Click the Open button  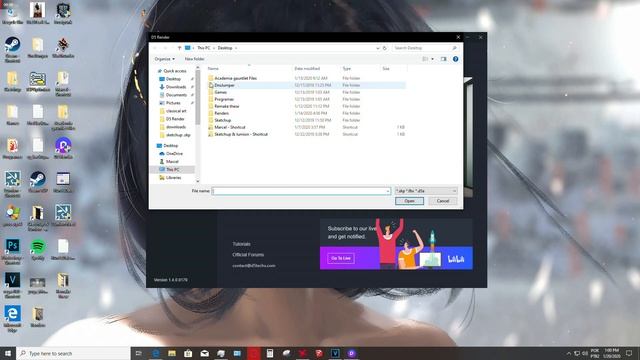click(409, 201)
